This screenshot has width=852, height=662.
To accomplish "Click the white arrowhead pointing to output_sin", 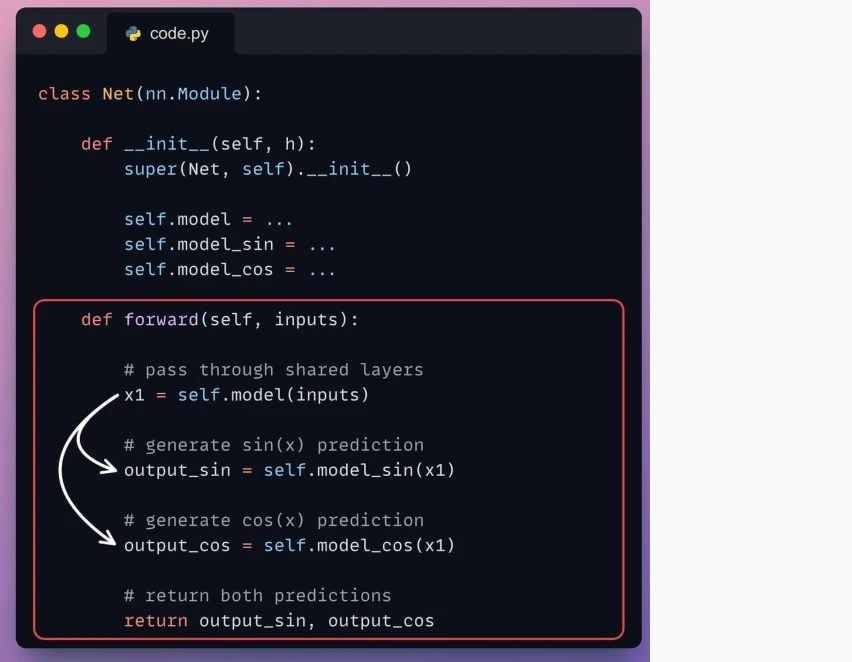I will tap(109, 468).
